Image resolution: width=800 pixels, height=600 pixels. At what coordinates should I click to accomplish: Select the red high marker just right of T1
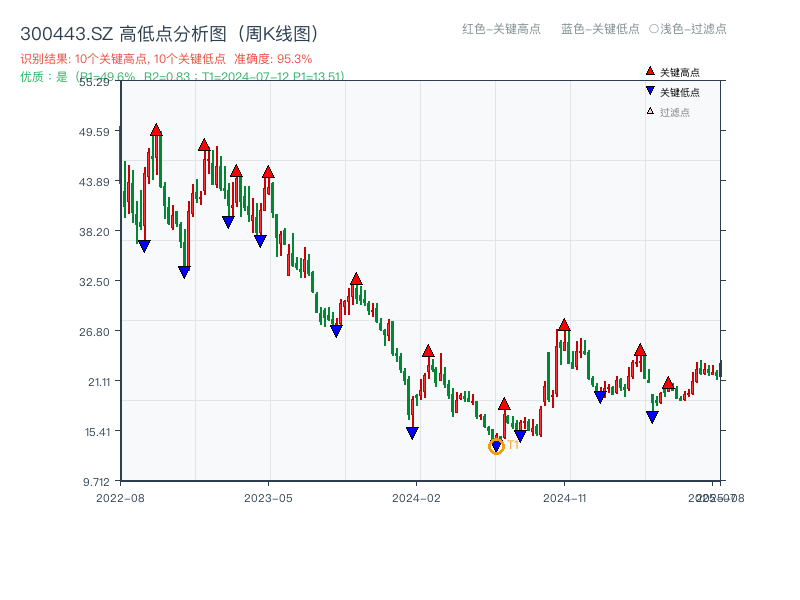[504, 404]
